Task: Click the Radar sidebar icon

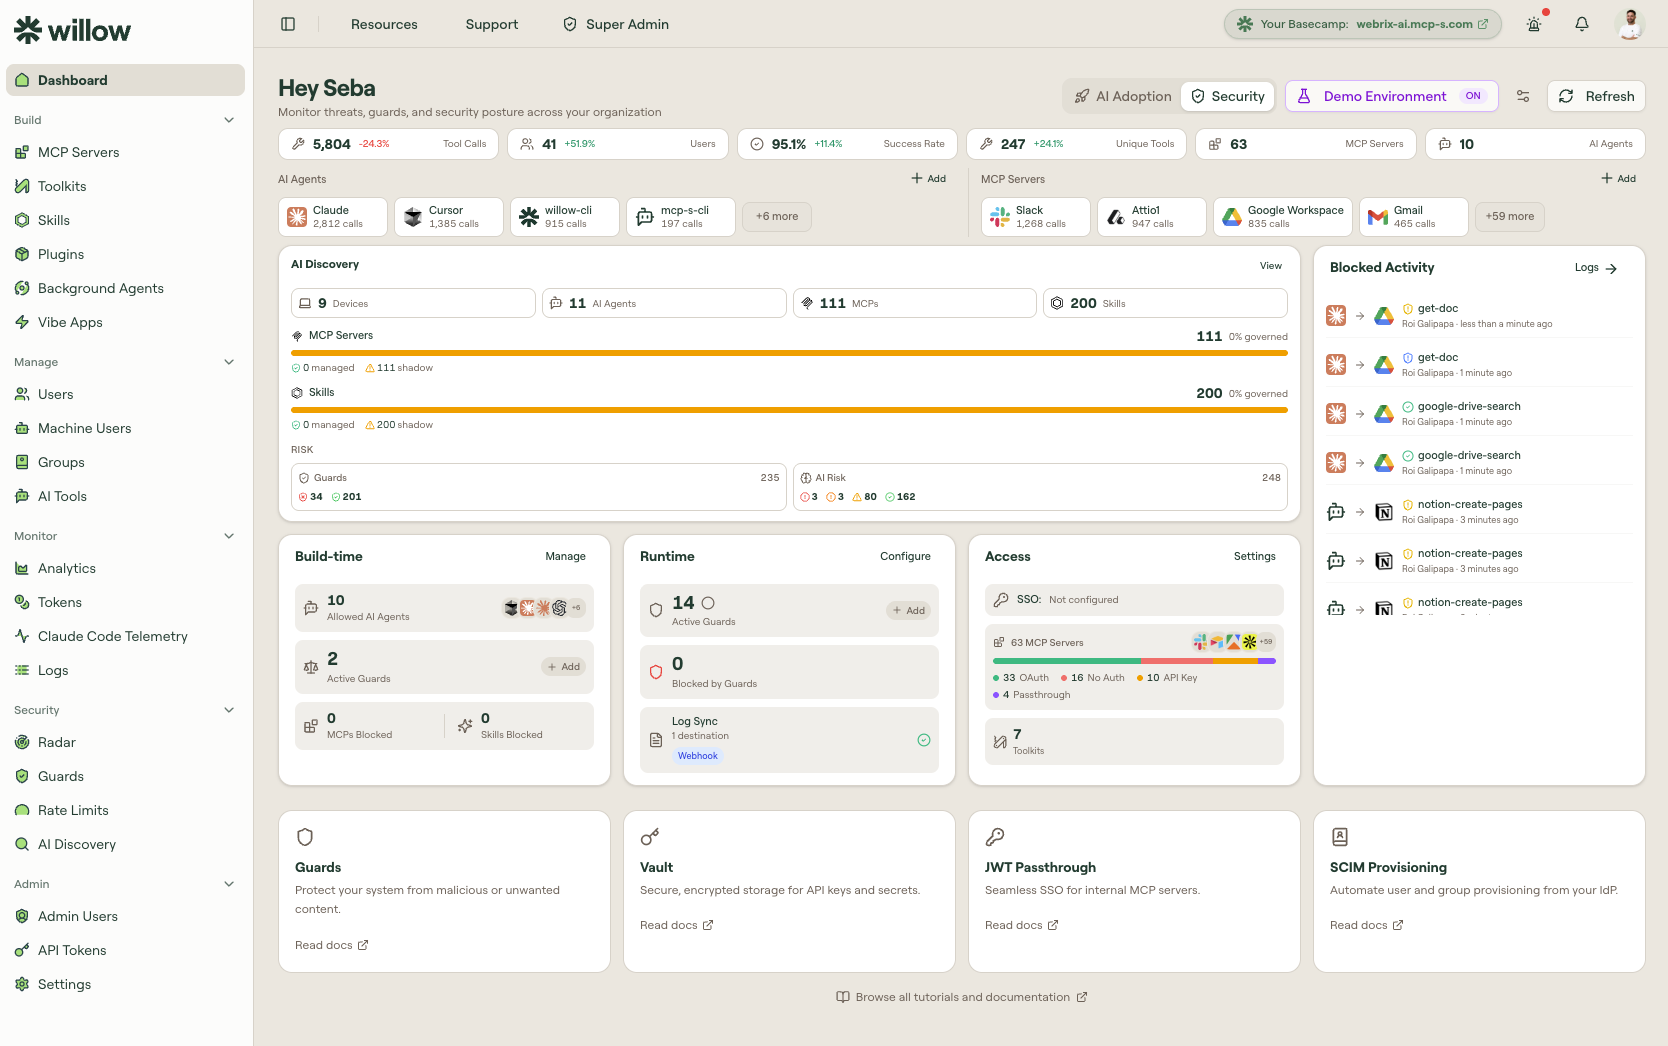Action: [22, 742]
